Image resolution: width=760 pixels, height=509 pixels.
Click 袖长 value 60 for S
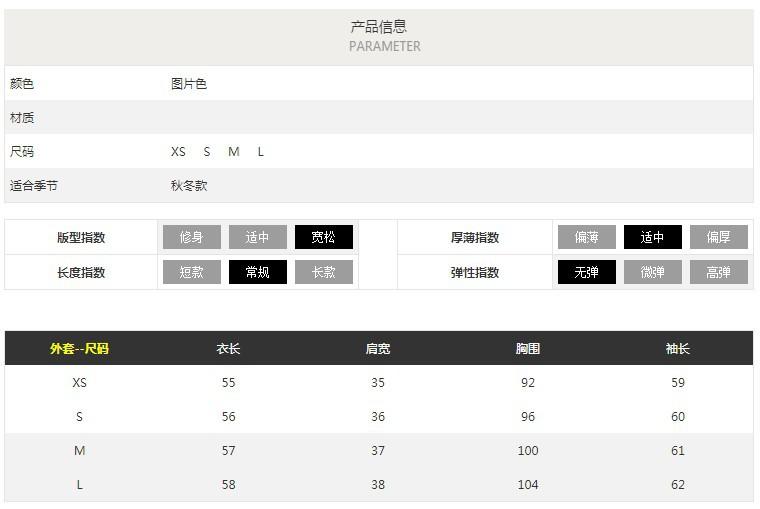(x=678, y=416)
